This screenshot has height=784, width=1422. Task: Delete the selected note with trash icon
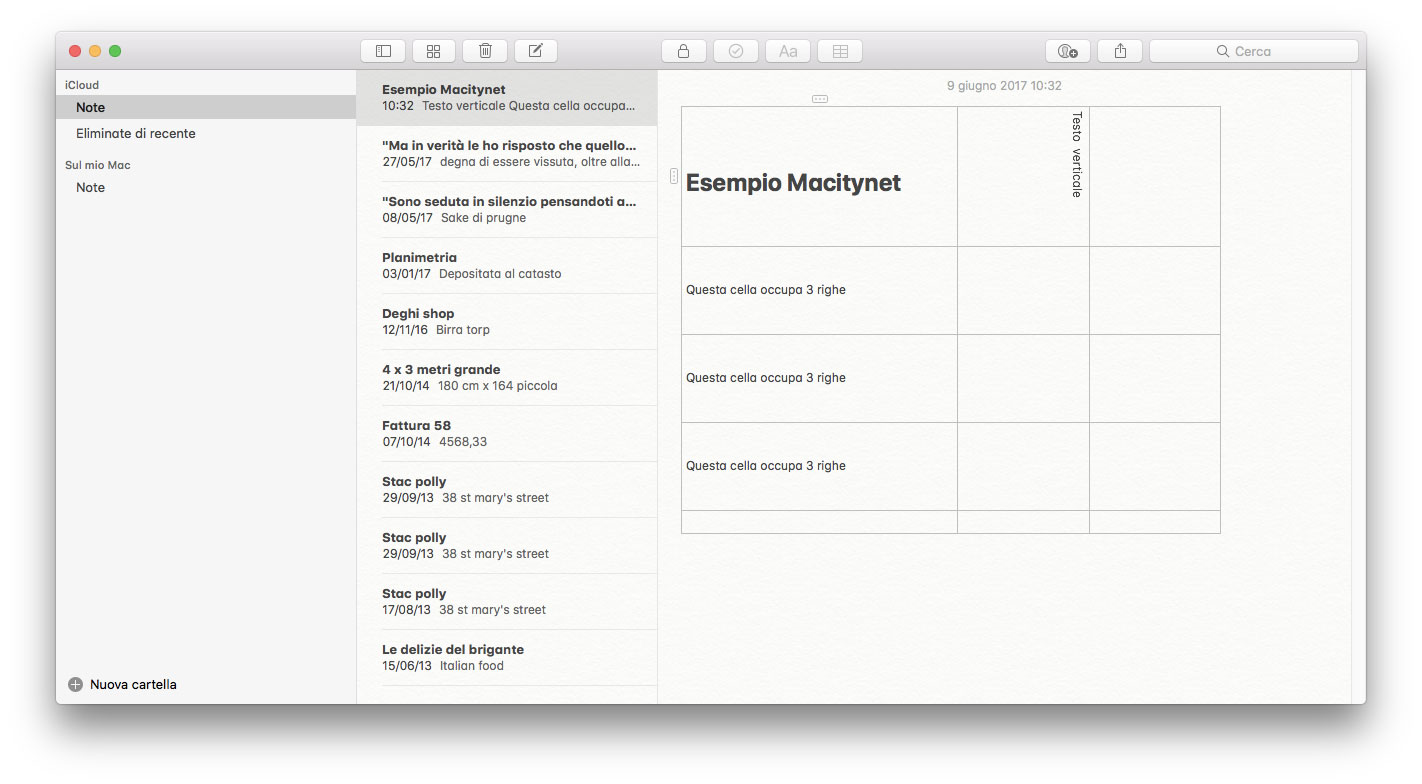[485, 51]
